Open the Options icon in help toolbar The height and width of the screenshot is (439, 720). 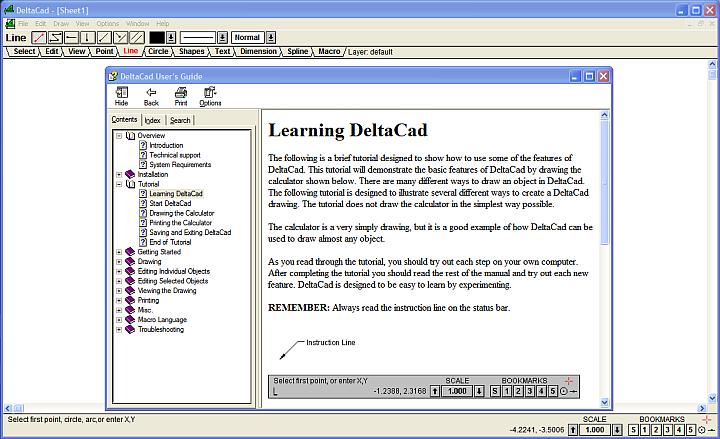coord(210,95)
